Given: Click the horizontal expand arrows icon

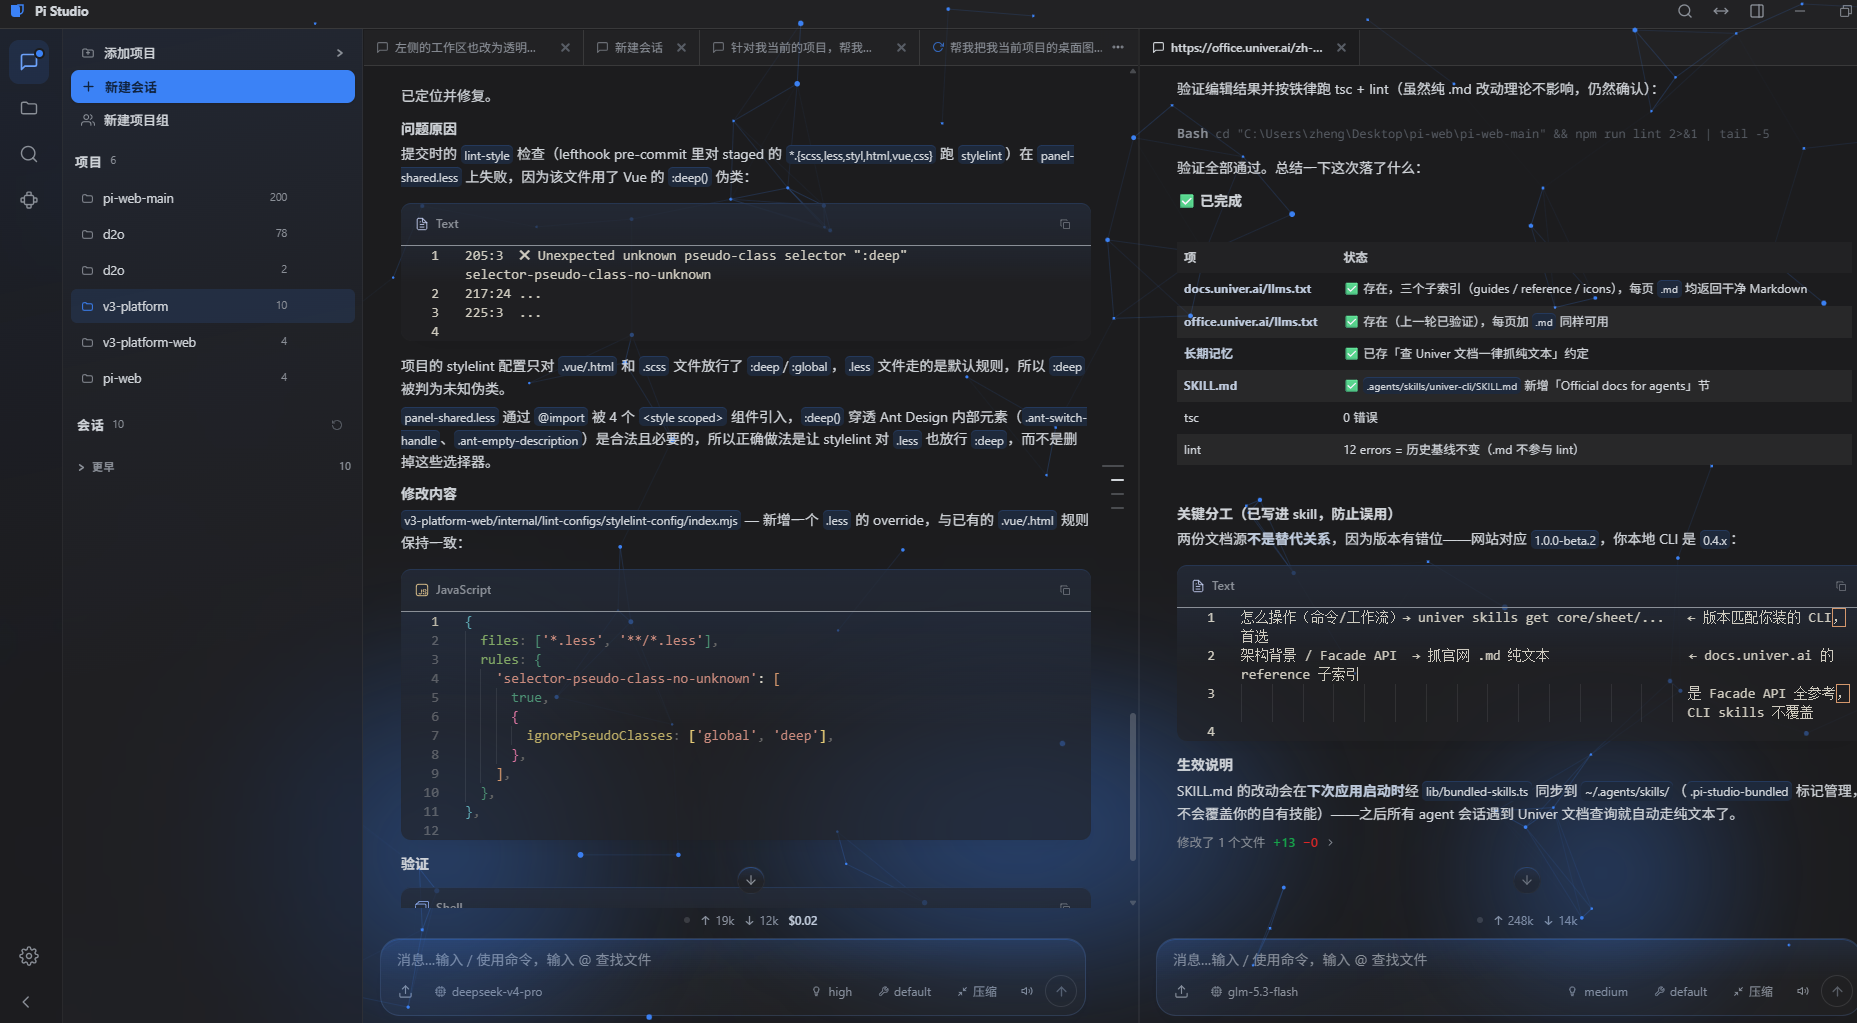Looking at the screenshot, I should (x=1721, y=11).
